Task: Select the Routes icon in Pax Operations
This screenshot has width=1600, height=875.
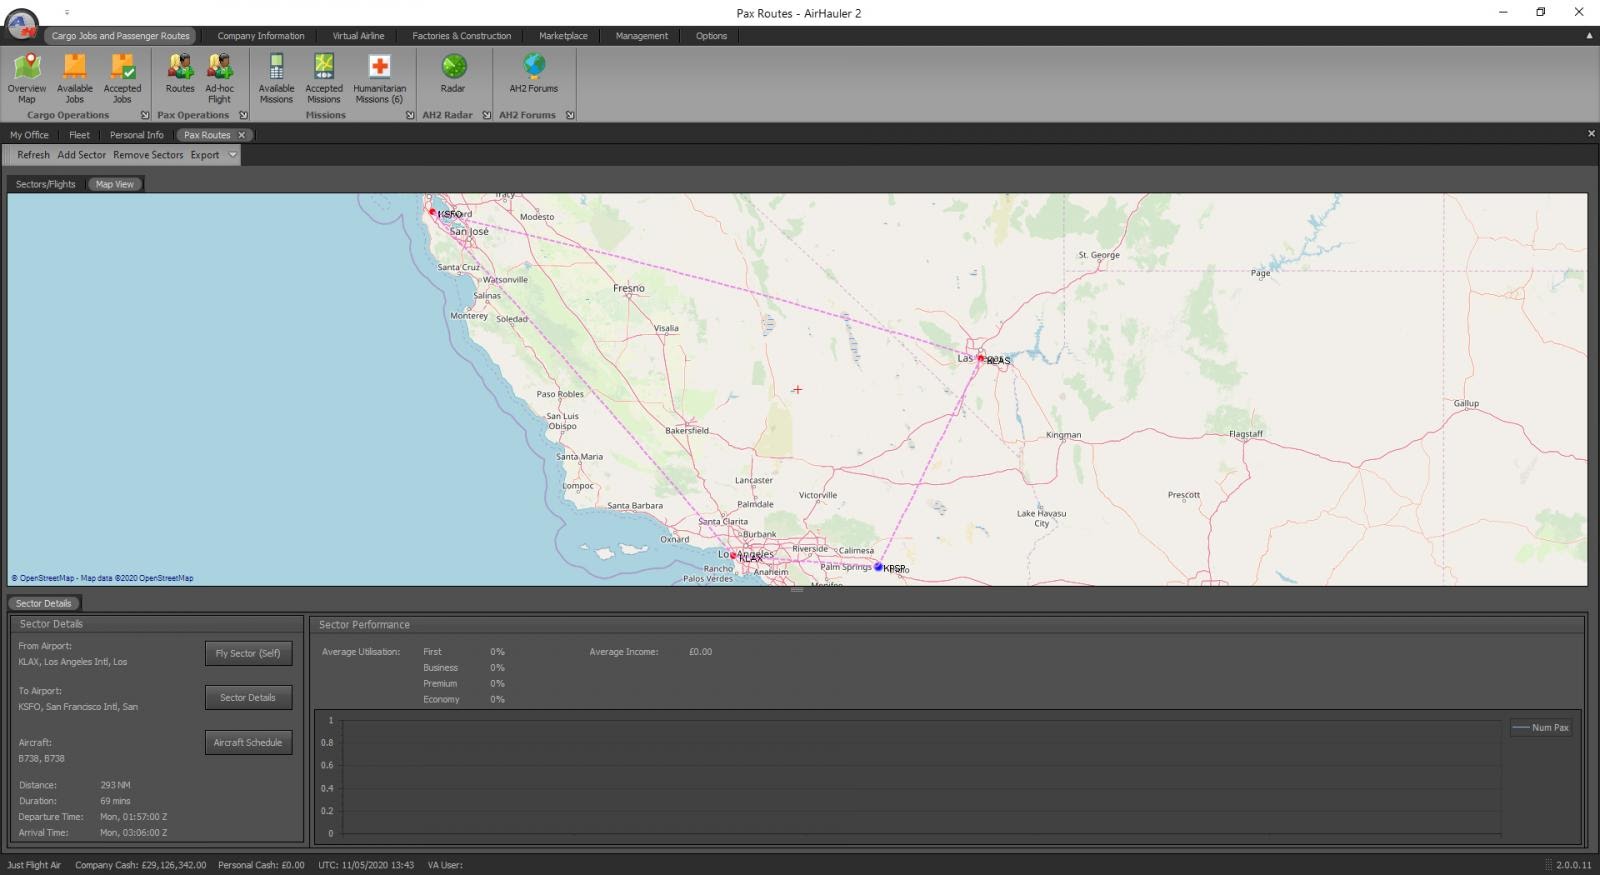Action: coord(180,78)
